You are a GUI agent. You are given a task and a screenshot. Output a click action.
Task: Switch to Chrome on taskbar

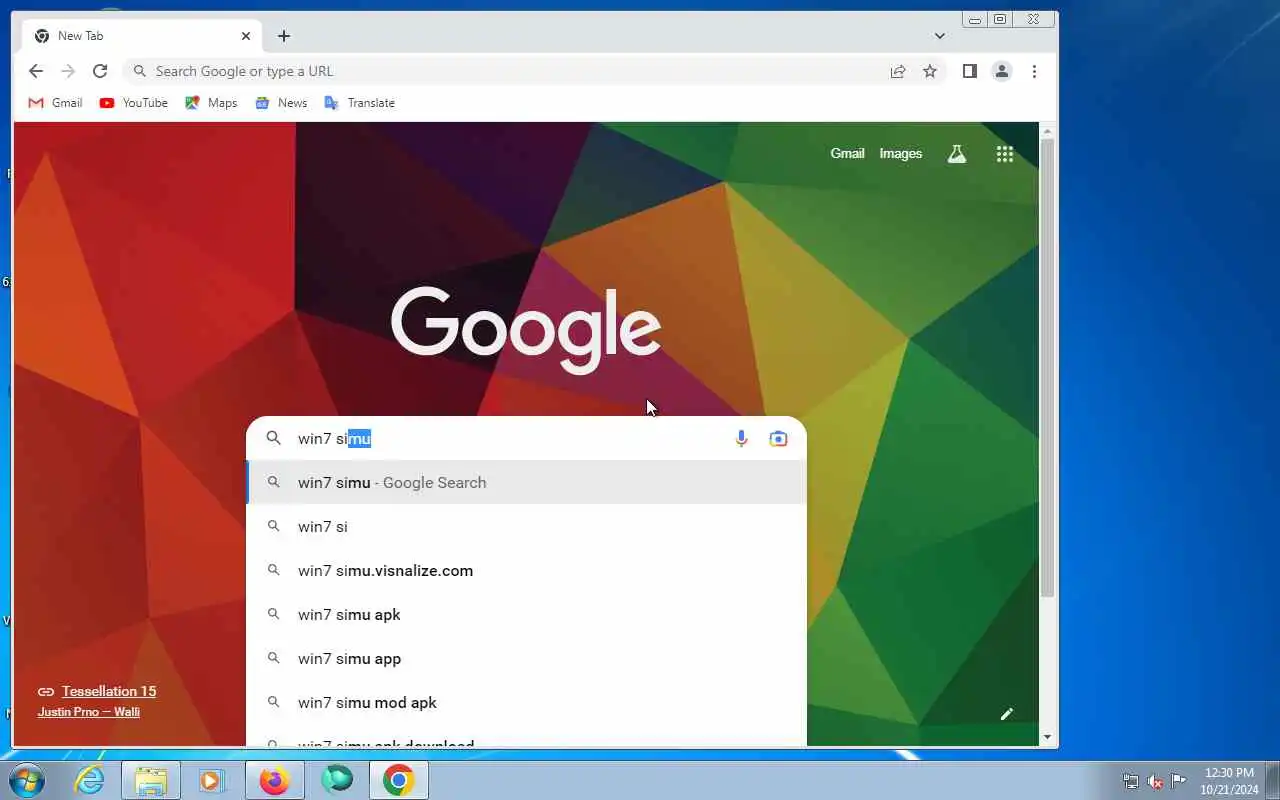(398, 780)
